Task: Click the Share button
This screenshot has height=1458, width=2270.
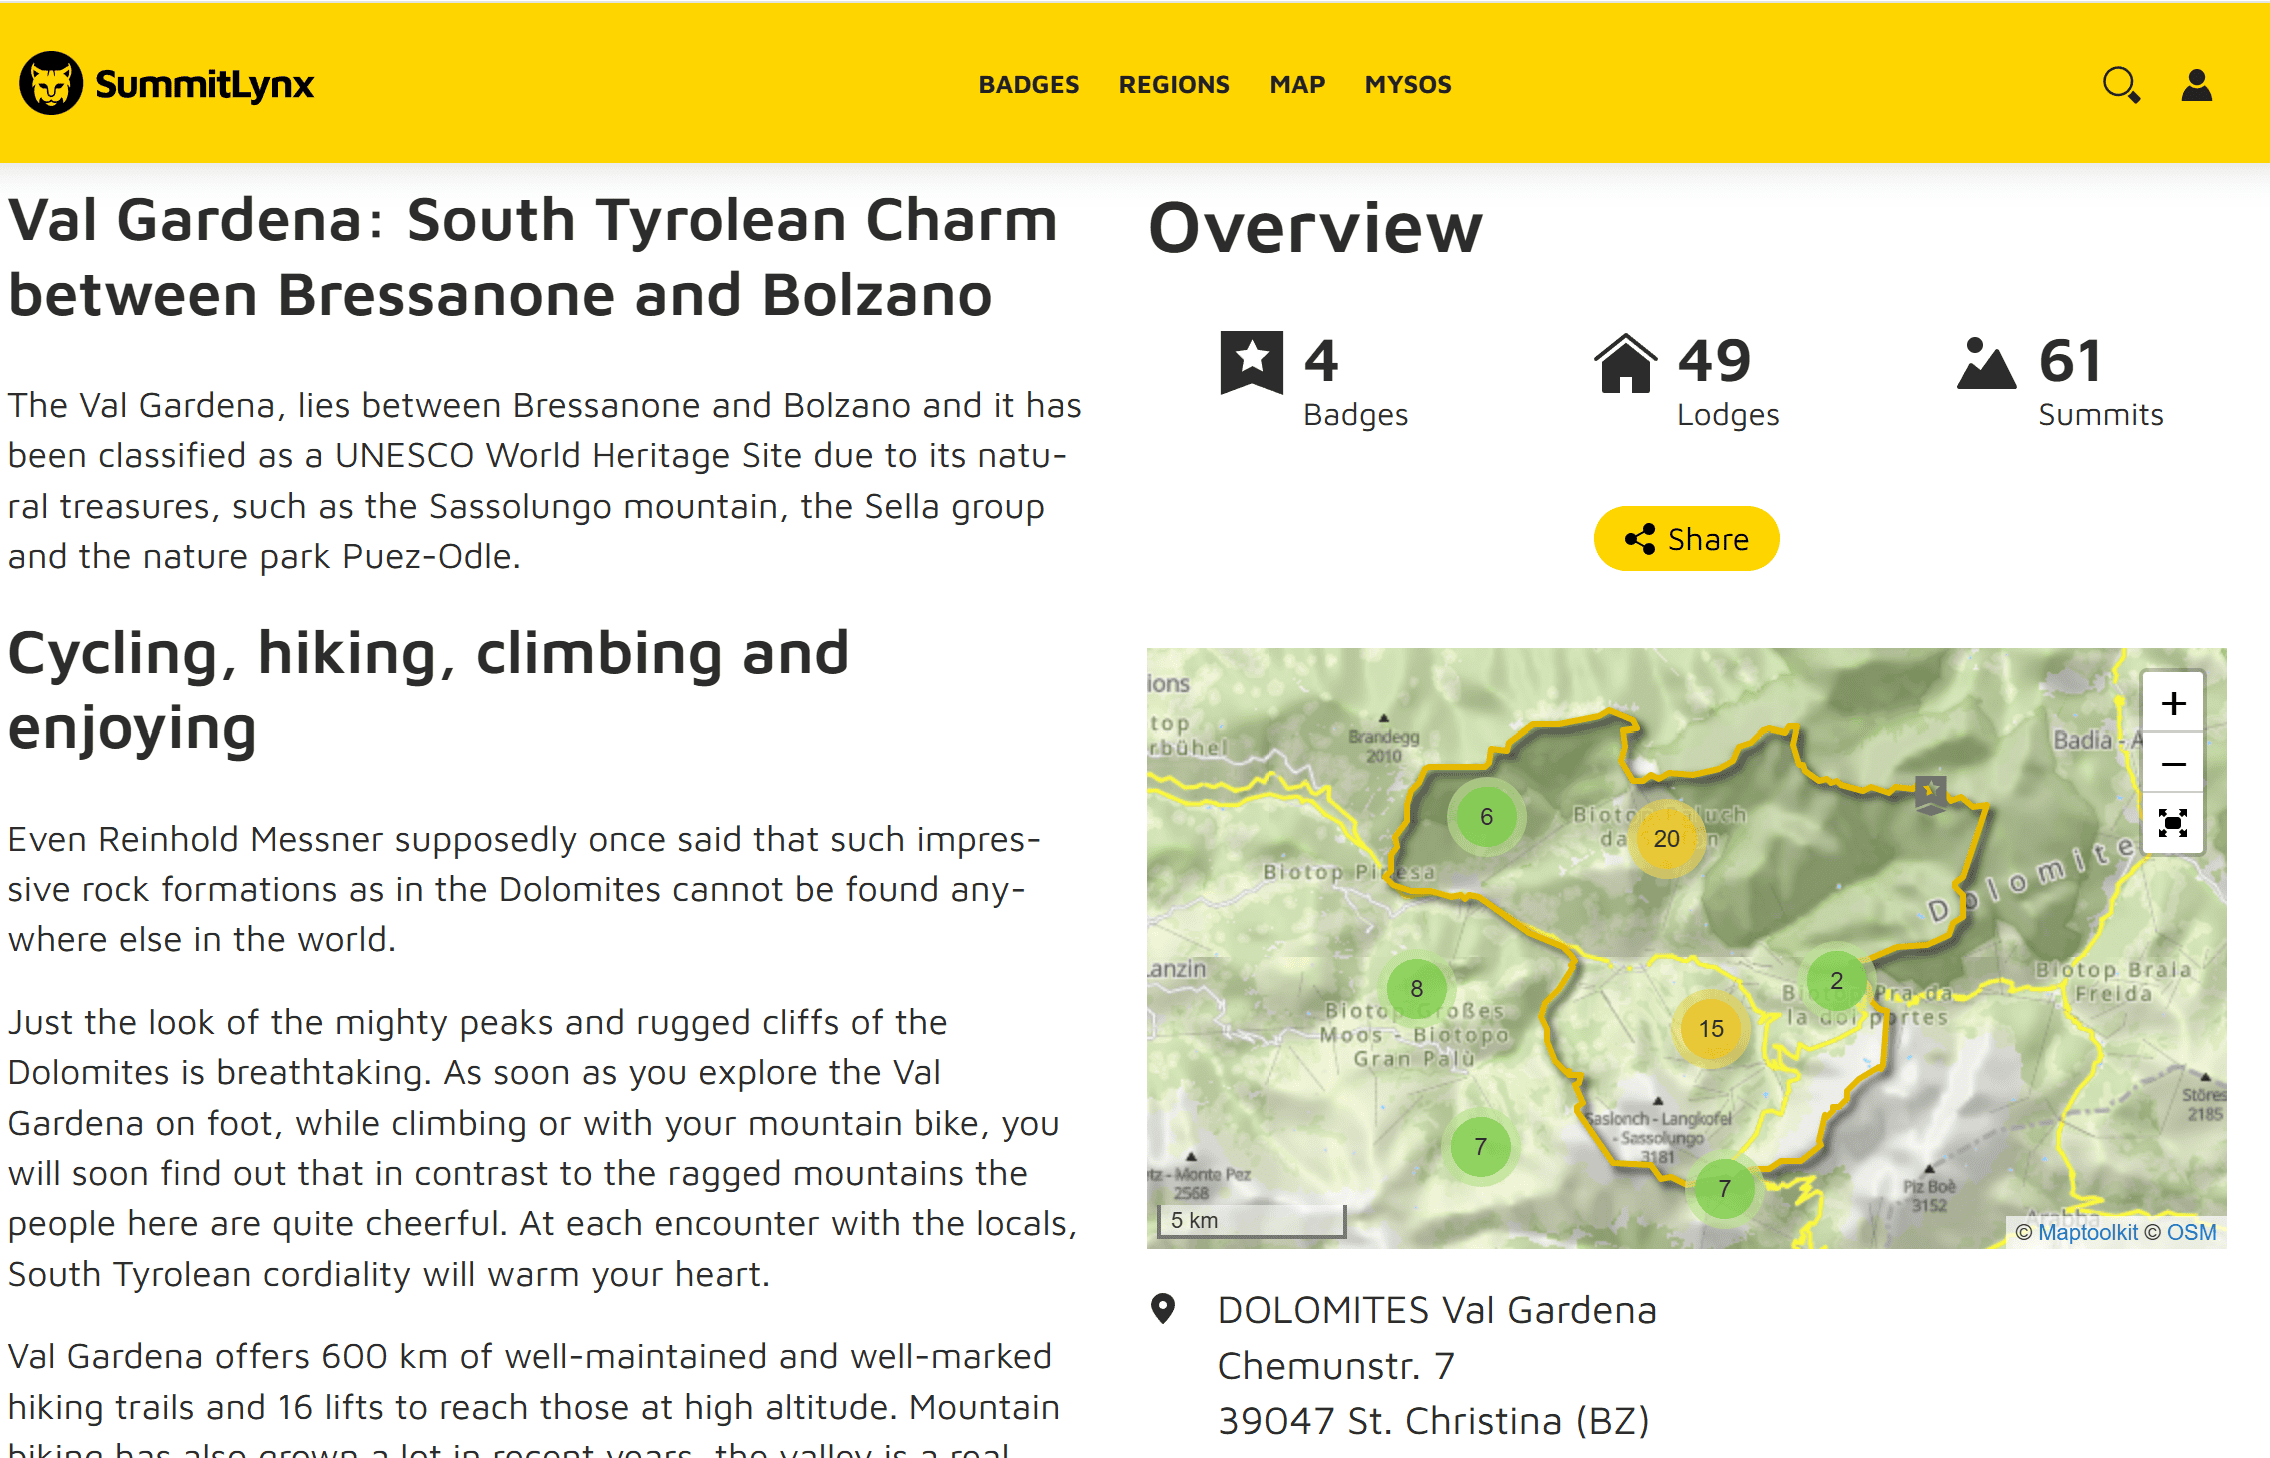Action: pyautogui.click(x=1686, y=538)
